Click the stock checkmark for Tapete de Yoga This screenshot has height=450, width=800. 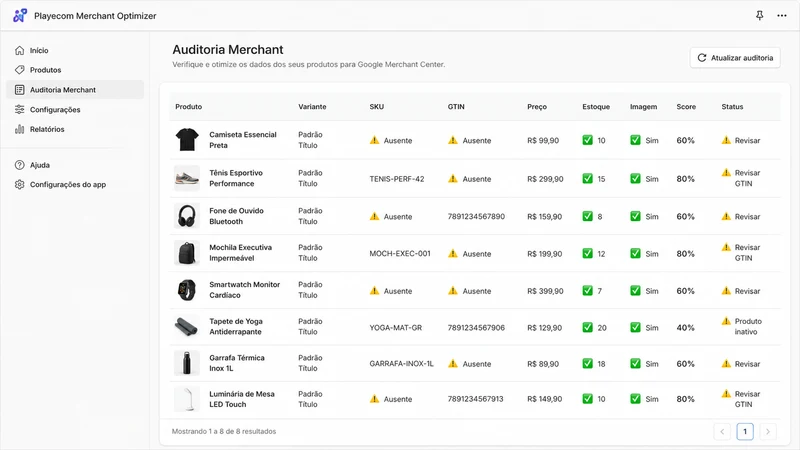coord(587,327)
